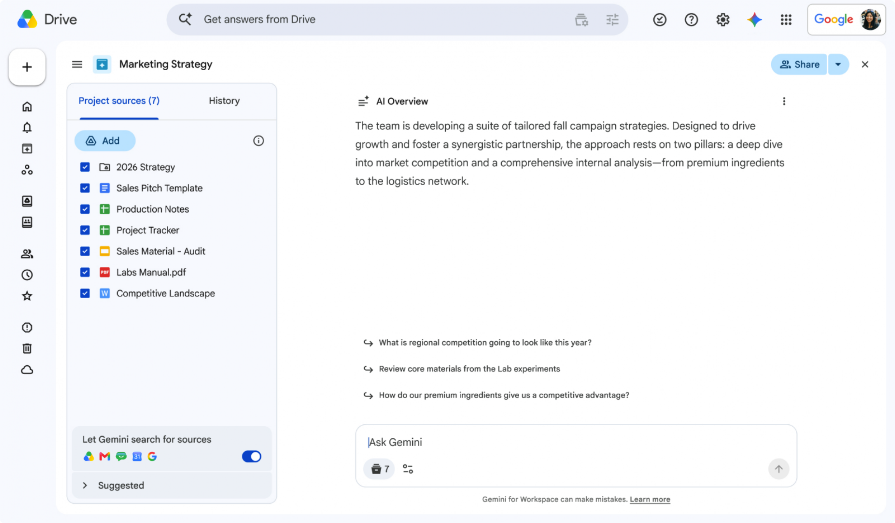This screenshot has width=895, height=523.
Task: Uncheck Production Notes source
Action: pyautogui.click(x=85, y=210)
